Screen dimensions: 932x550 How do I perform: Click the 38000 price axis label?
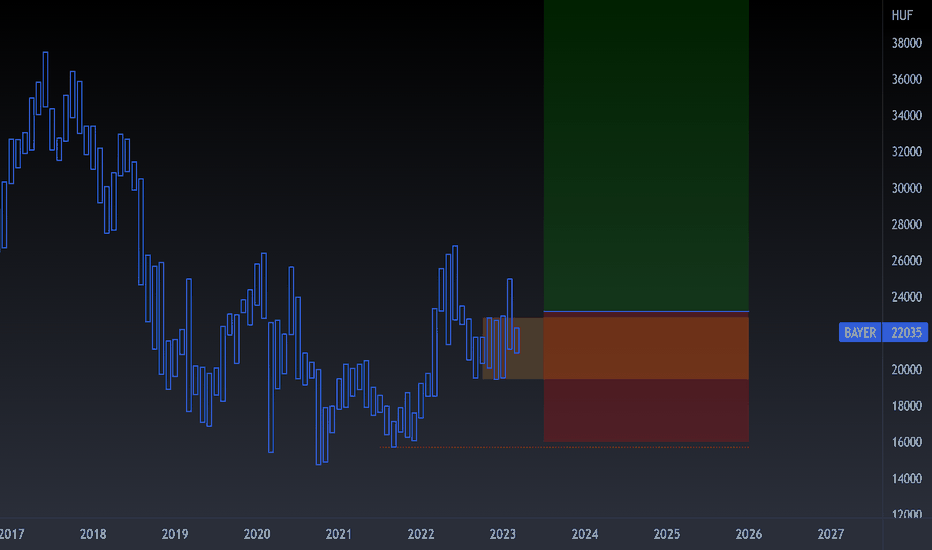[x=906, y=43]
